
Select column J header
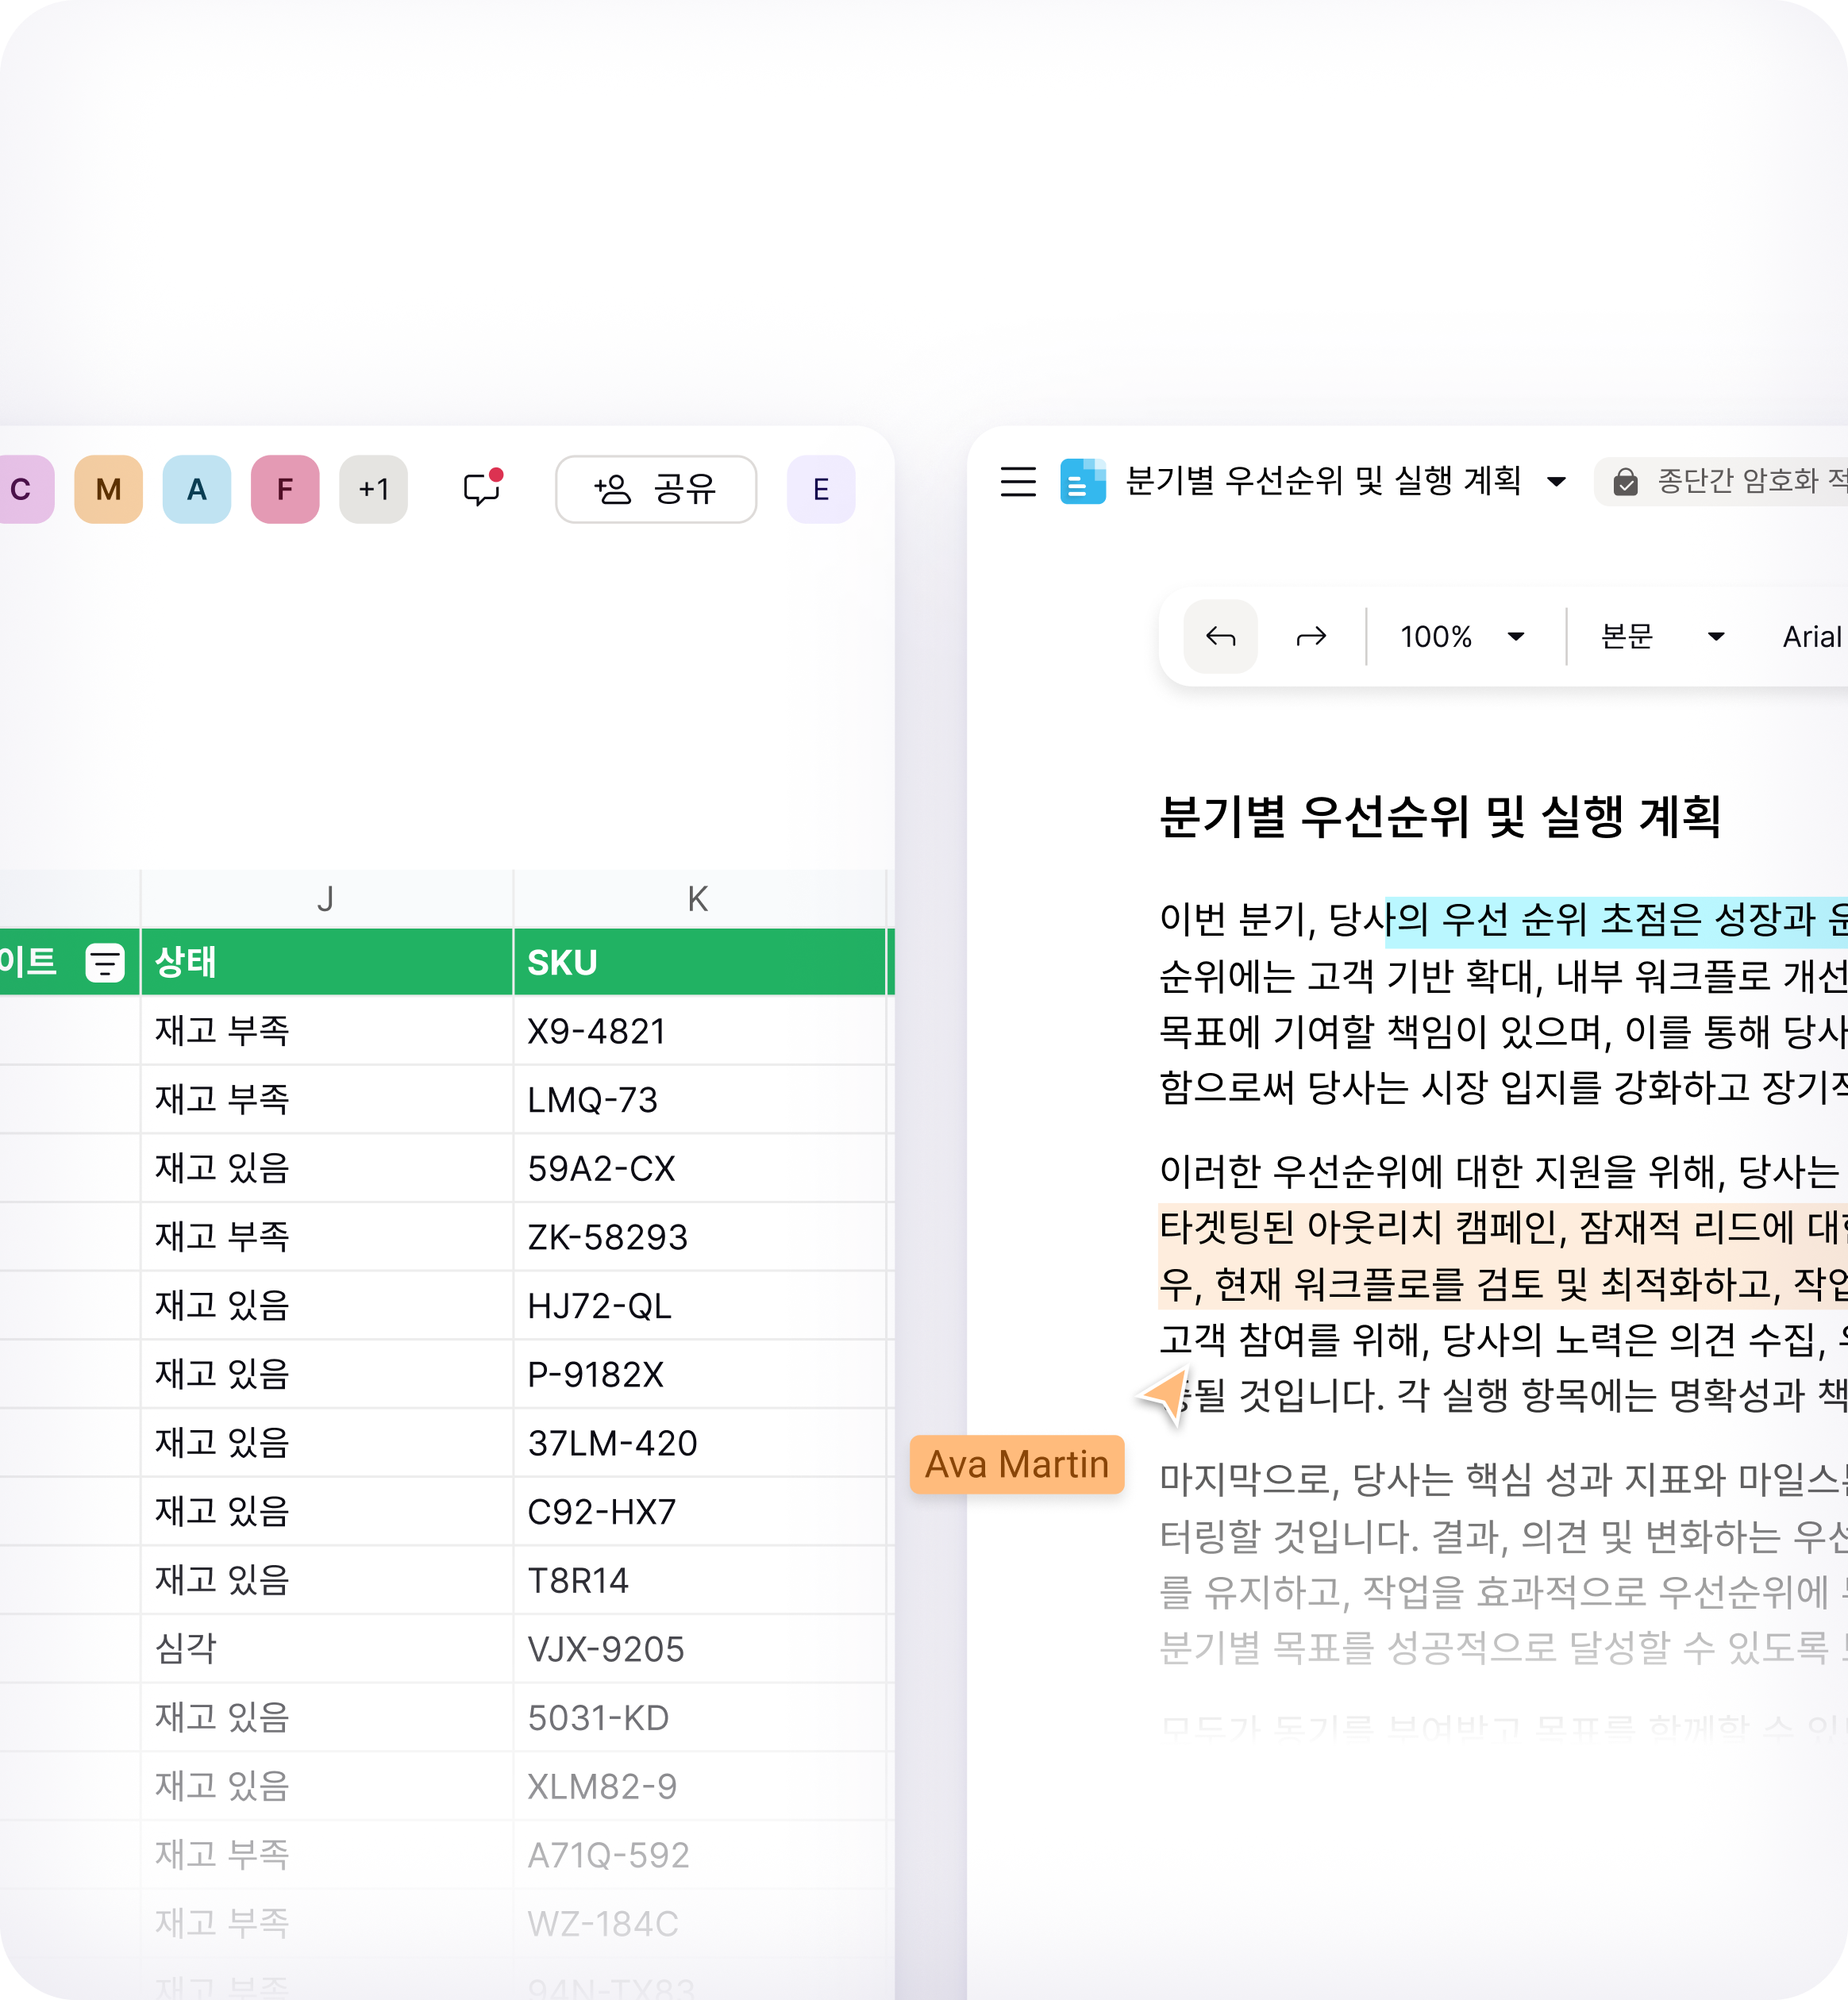coord(326,899)
